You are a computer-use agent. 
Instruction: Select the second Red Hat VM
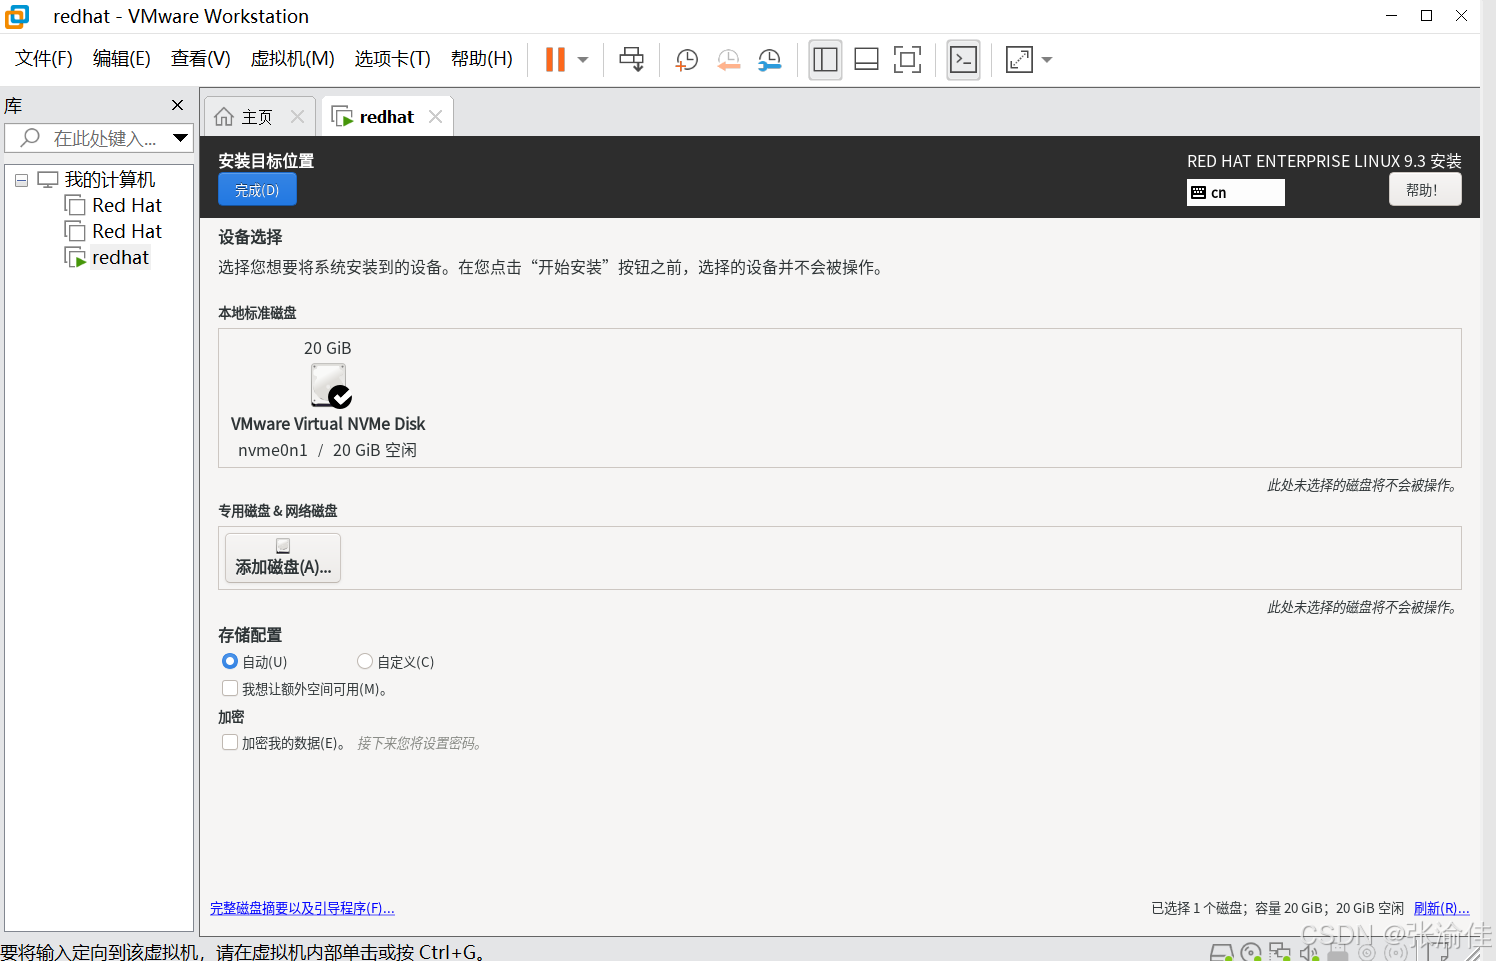tap(126, 232)
